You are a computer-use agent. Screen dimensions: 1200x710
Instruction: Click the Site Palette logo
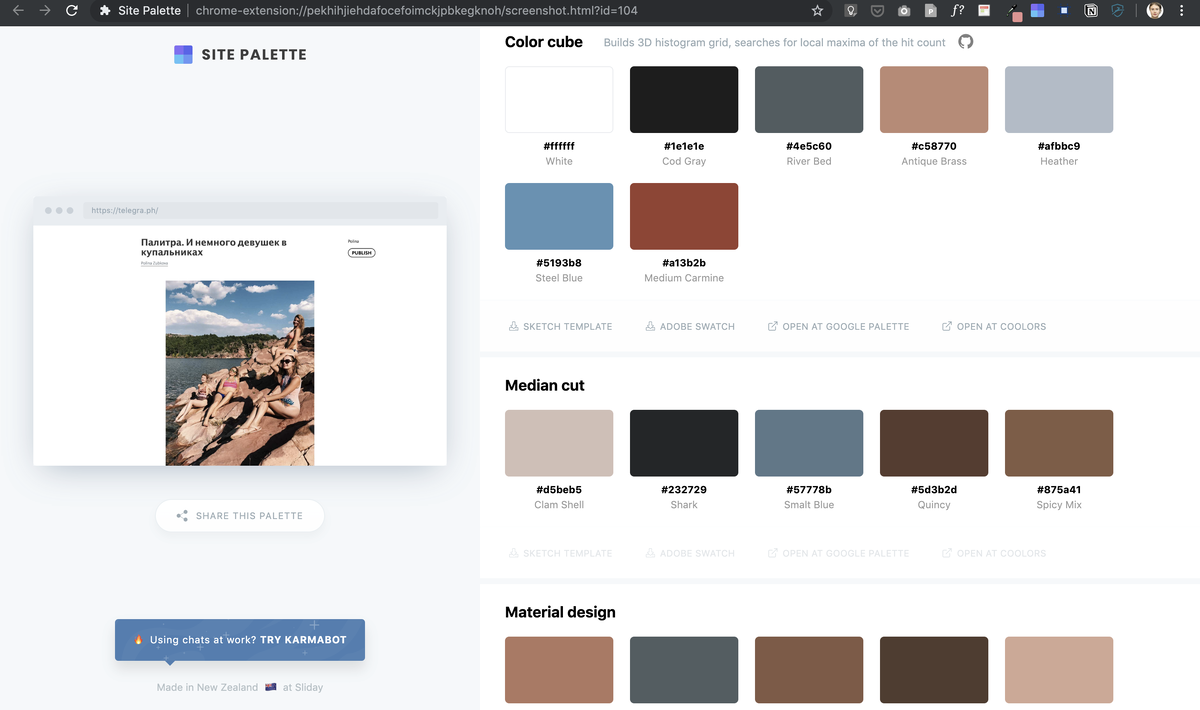(x=240, y=54)
